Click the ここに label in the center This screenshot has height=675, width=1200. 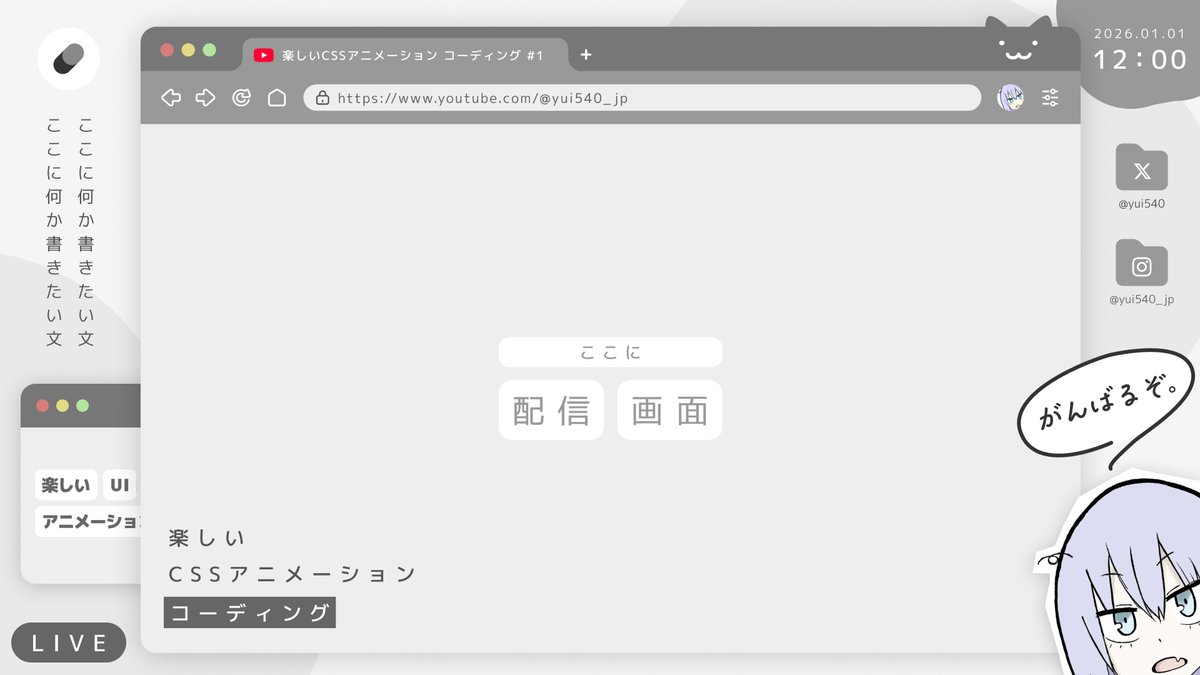click(x=610, y=352)
